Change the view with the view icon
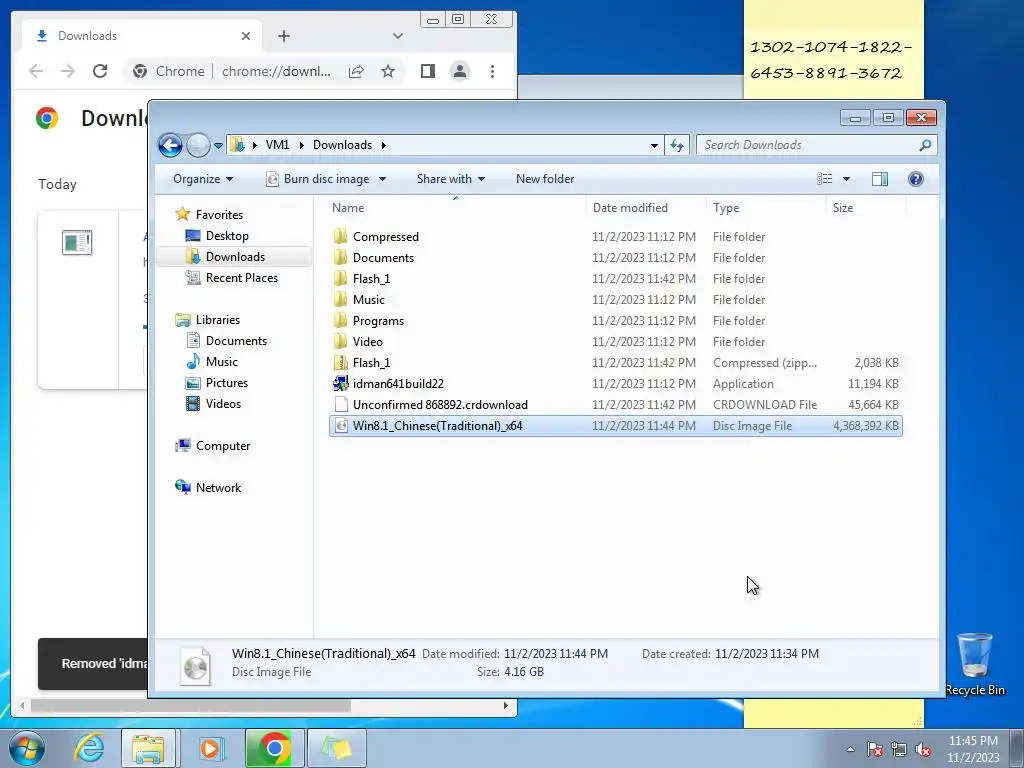This screenshot has width=1024, height=768. pyautogui.click(x=824, y=179)
